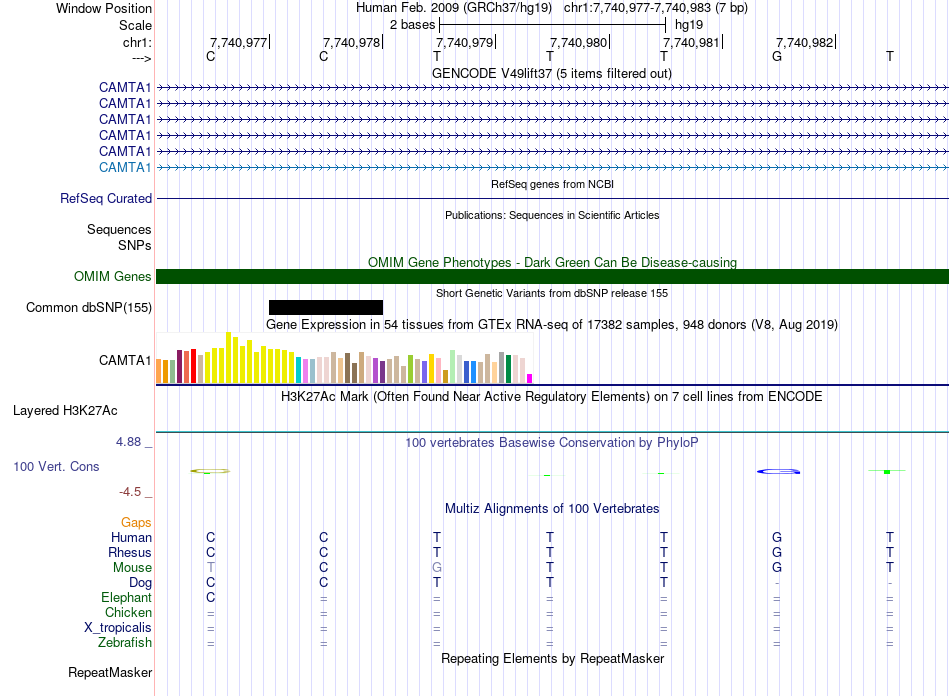Click the 'hg19' label beside the scale bar

point(689,25)
